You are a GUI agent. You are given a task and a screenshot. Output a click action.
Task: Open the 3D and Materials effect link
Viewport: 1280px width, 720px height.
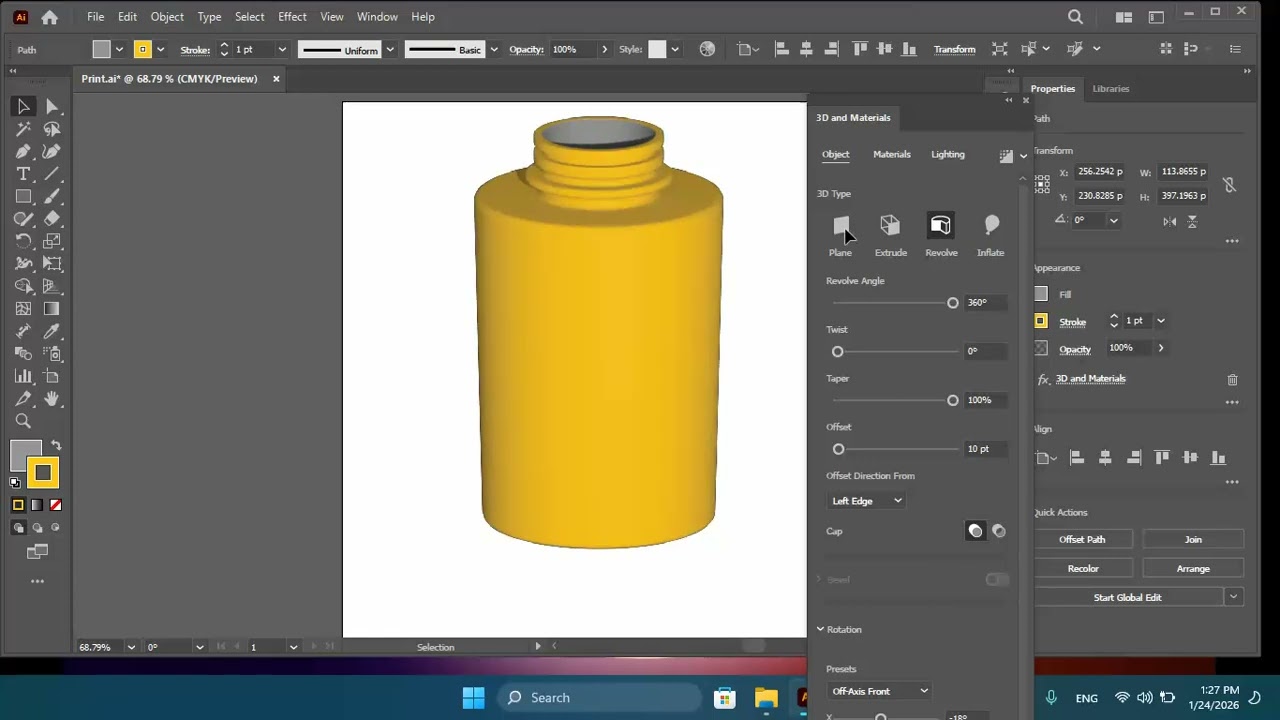pyautogui.click(x=1091, y=379)
